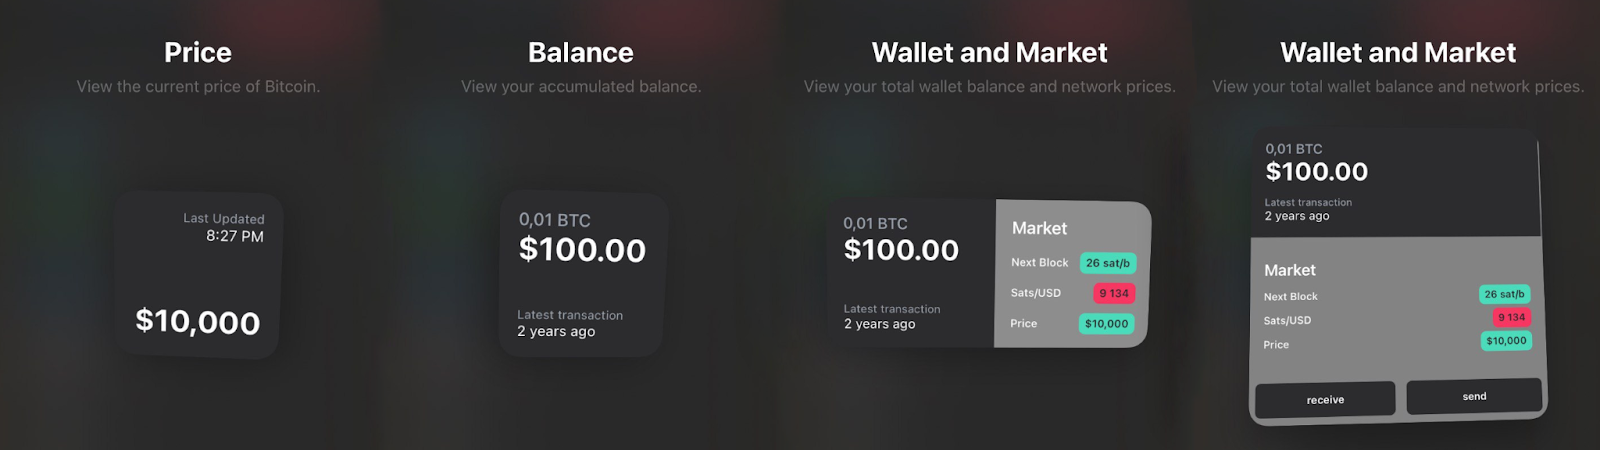Click the Market title in the tall widget with buttons
Viewport: 1600px width, 450px height.
coord(1290,270)
